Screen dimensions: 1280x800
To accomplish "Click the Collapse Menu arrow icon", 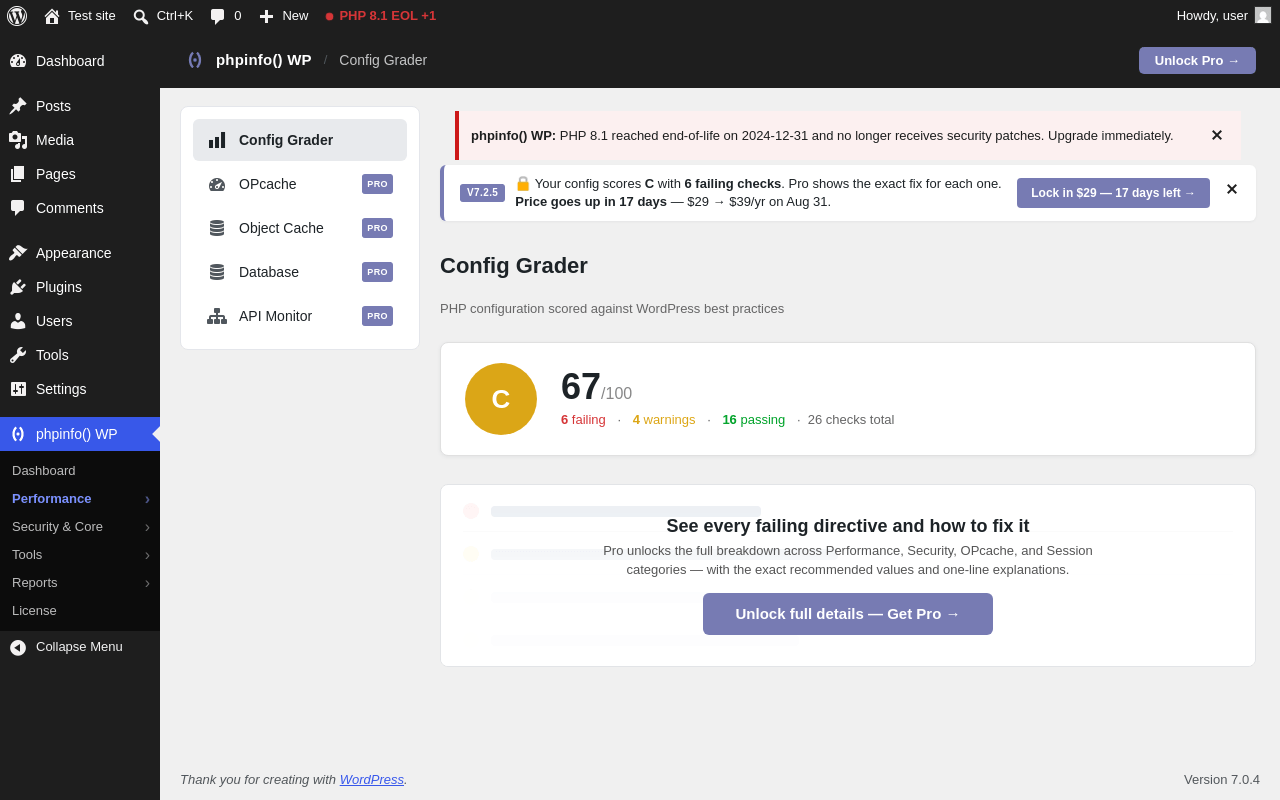I will [18, 647].
